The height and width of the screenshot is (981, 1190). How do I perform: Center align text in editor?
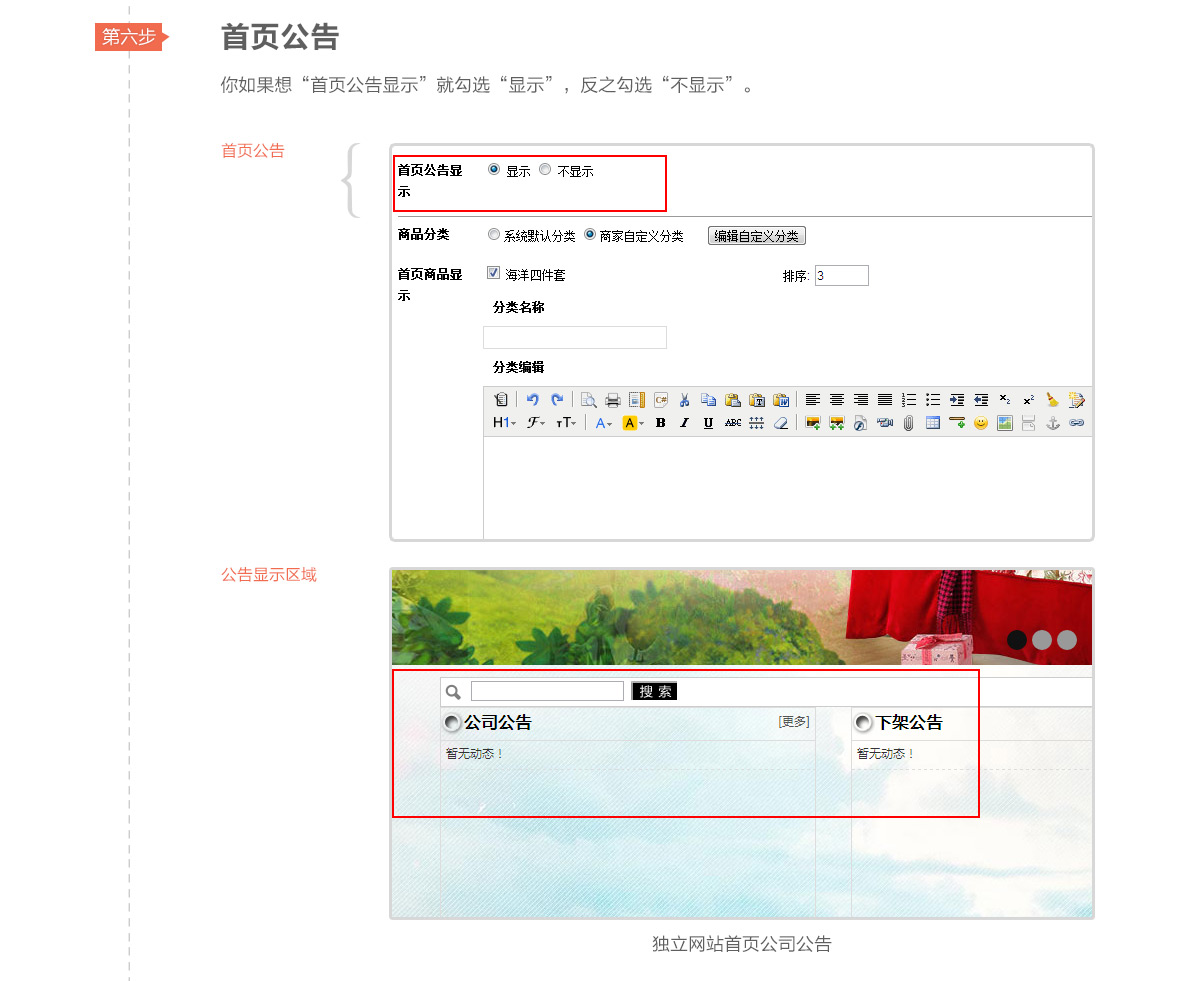(836, 400)
